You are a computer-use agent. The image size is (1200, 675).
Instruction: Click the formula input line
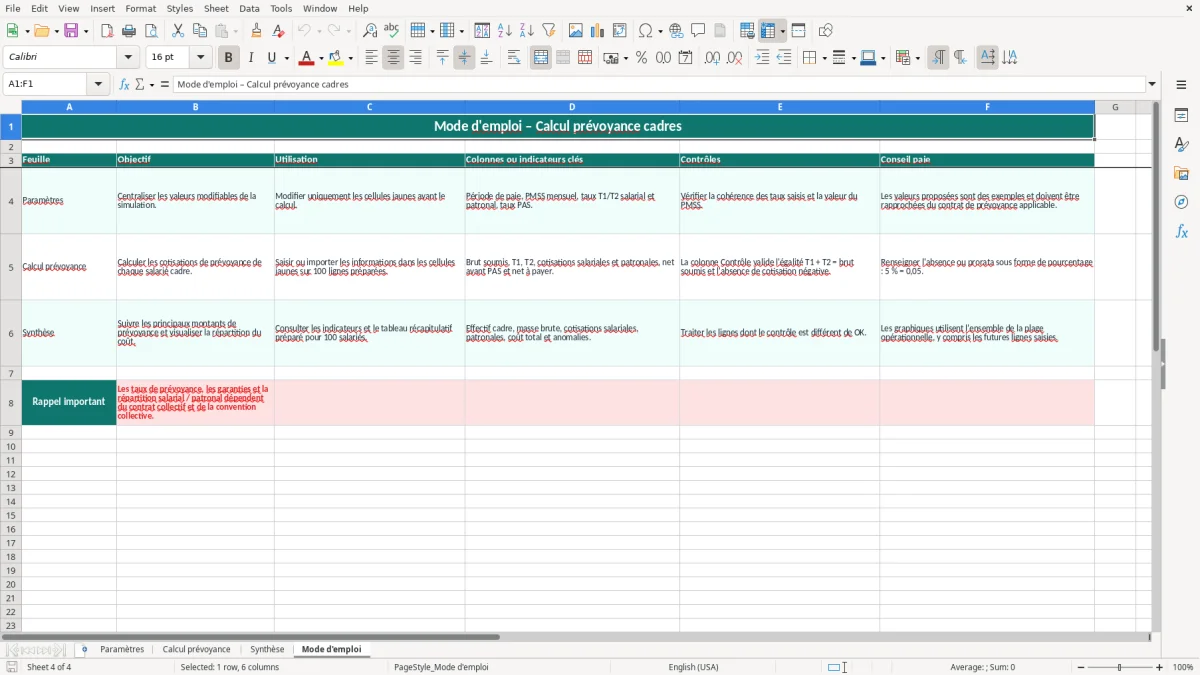(659, 84)
